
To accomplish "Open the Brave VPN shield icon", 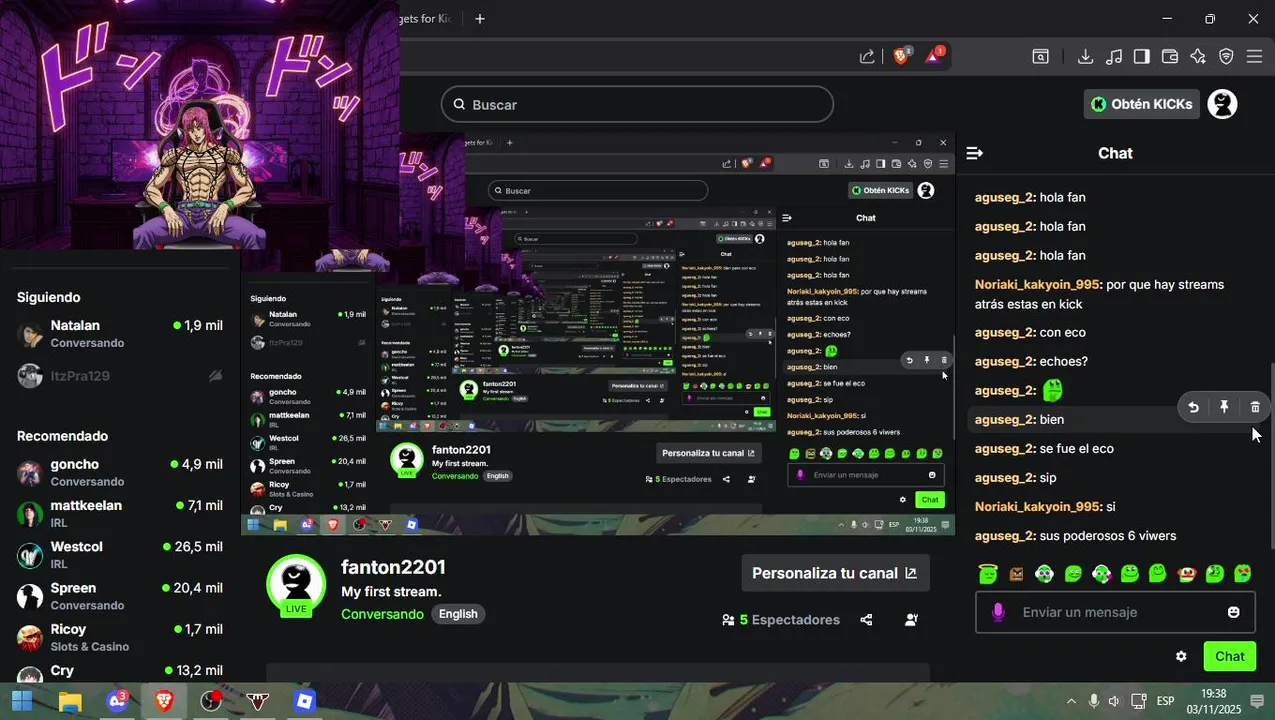I will [1226, 57].
